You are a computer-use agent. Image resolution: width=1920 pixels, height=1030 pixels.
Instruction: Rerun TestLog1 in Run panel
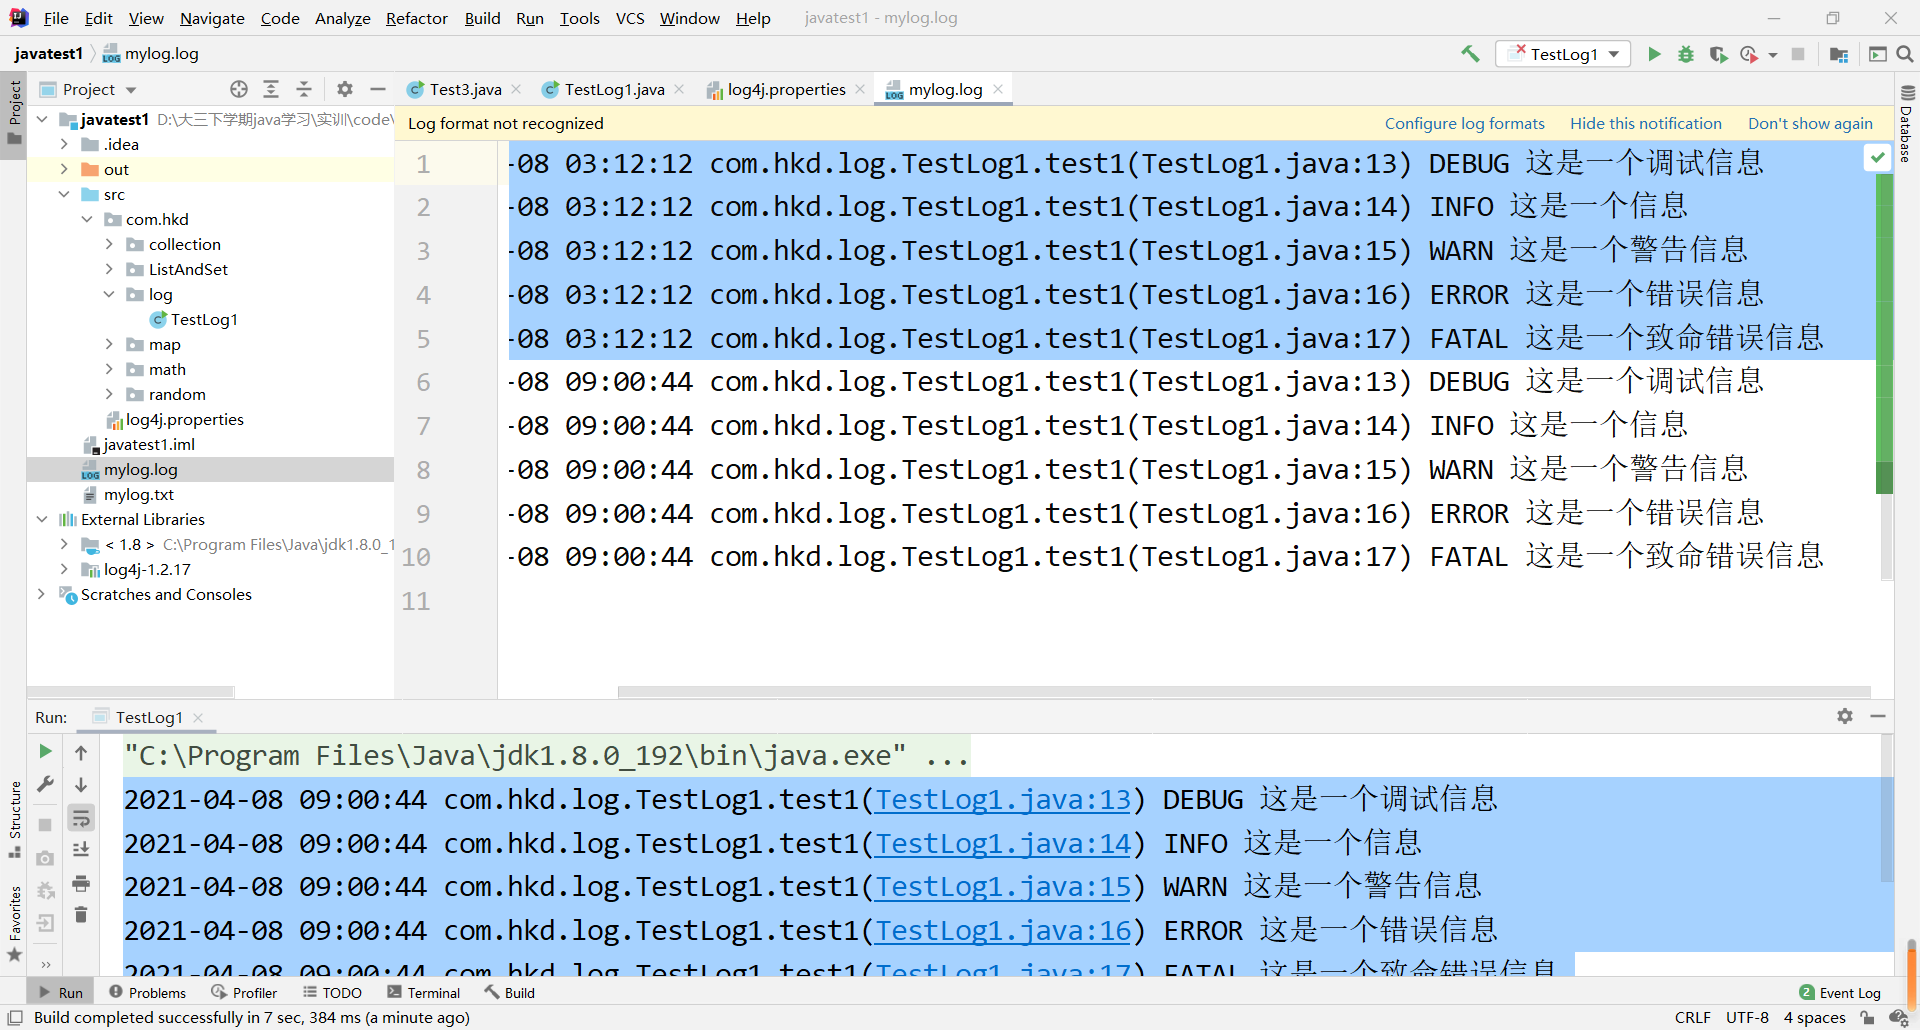(x=45, y=751)
